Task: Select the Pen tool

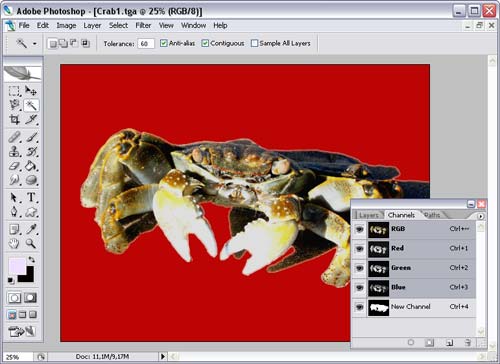Action: click(x=14, y=212)
